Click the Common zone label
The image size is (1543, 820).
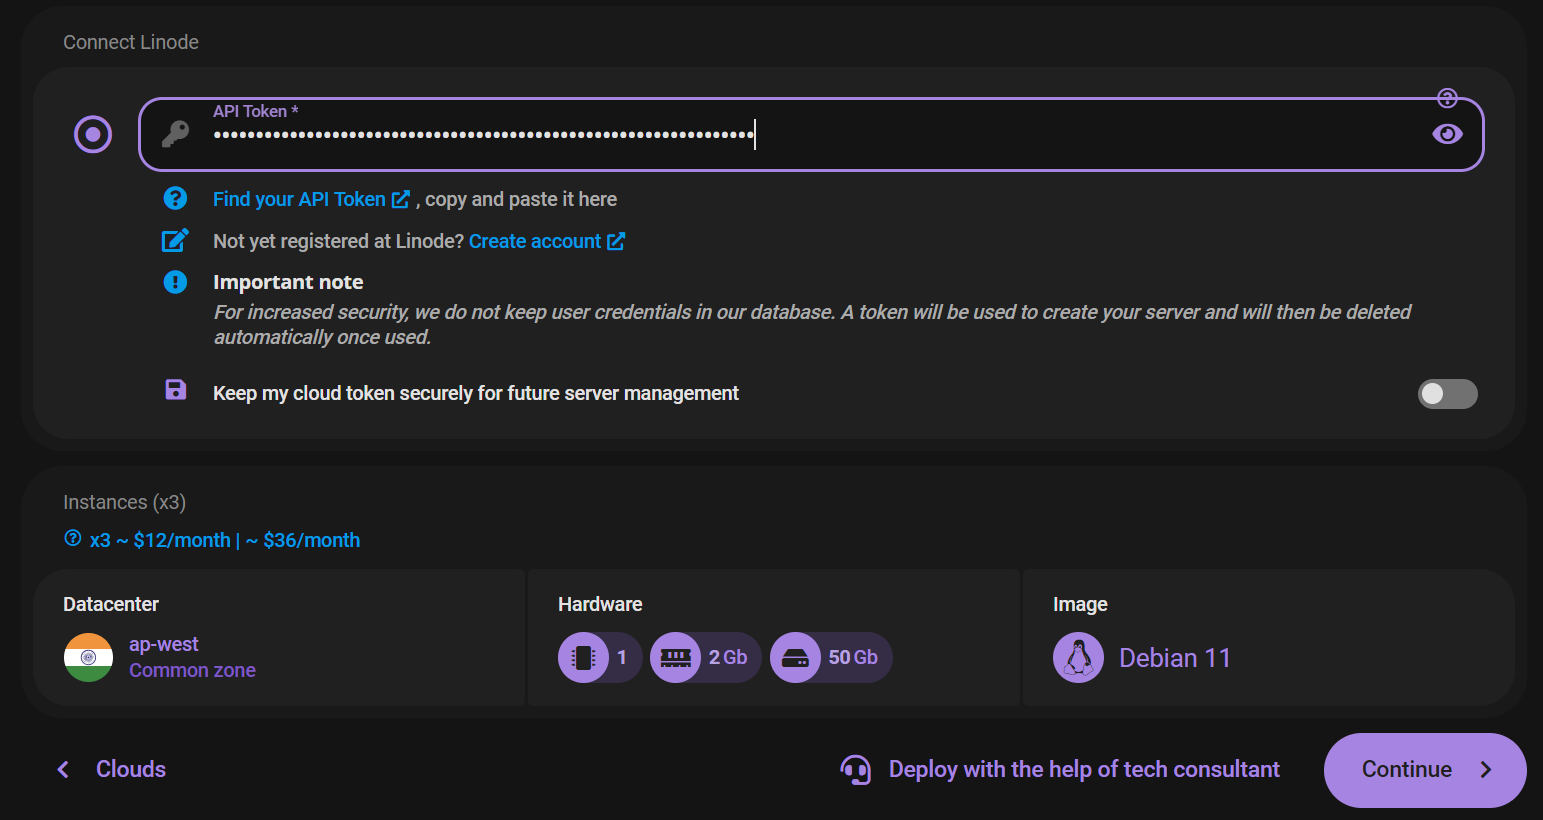[x=192, y=670]
